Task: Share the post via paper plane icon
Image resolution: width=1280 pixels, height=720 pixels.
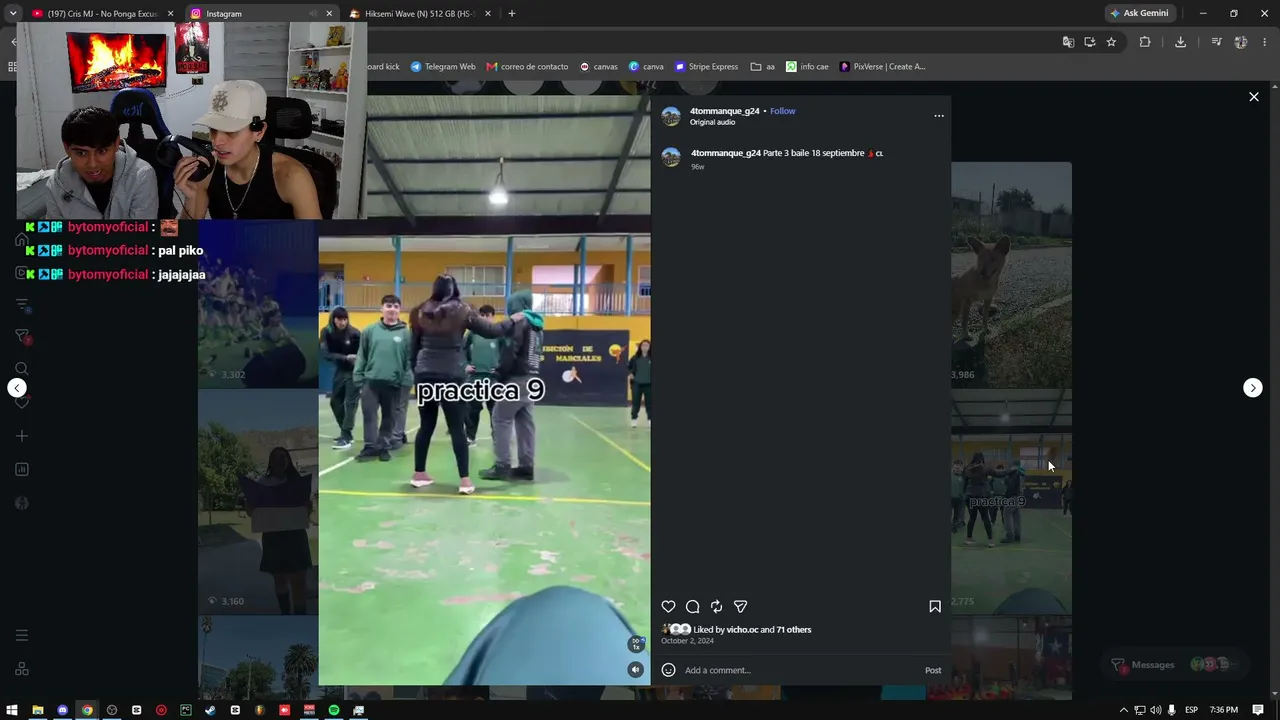Action: [x=740, y=606]
